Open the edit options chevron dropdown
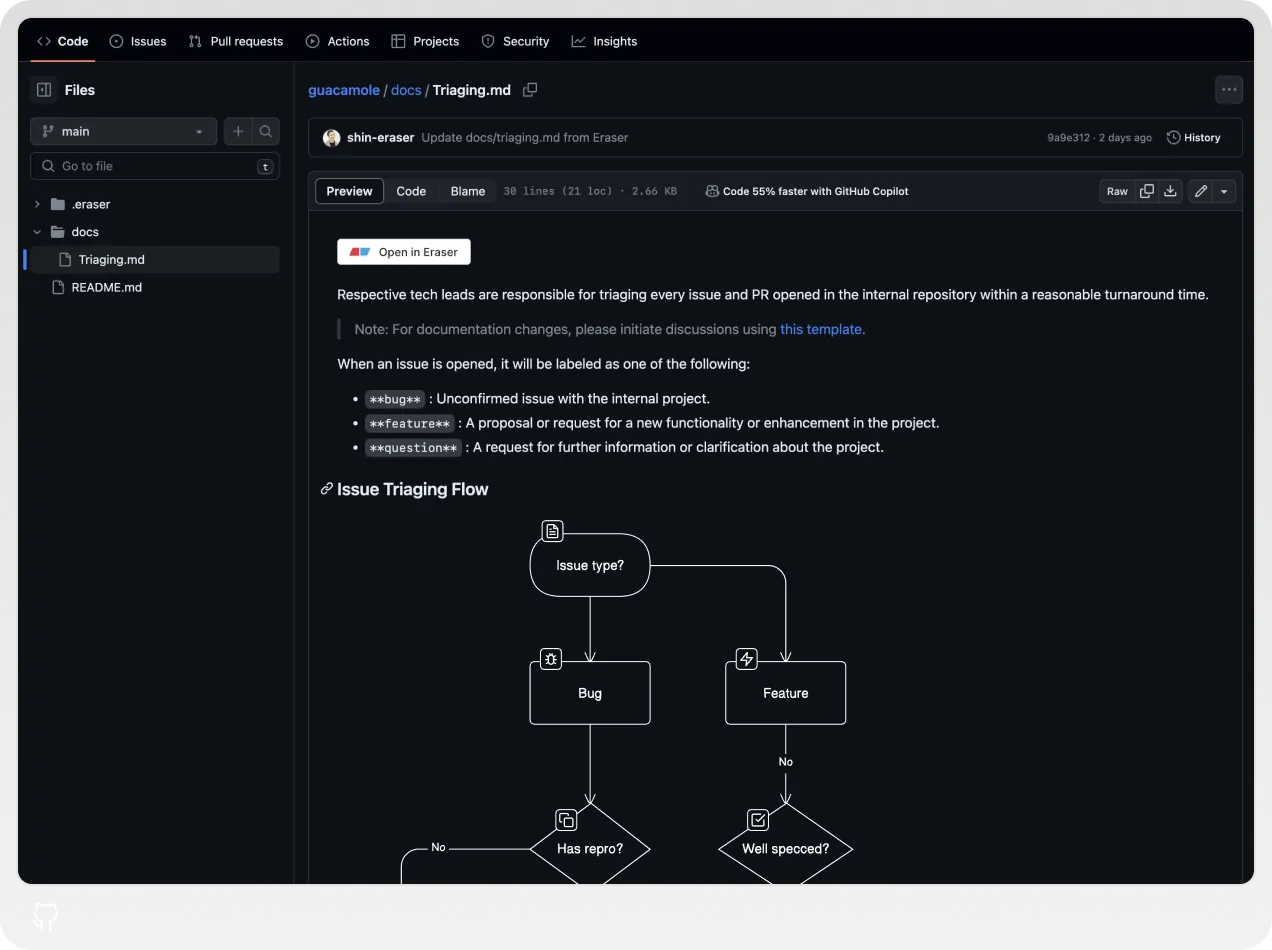The image size is (1272, 950). 1224,191
